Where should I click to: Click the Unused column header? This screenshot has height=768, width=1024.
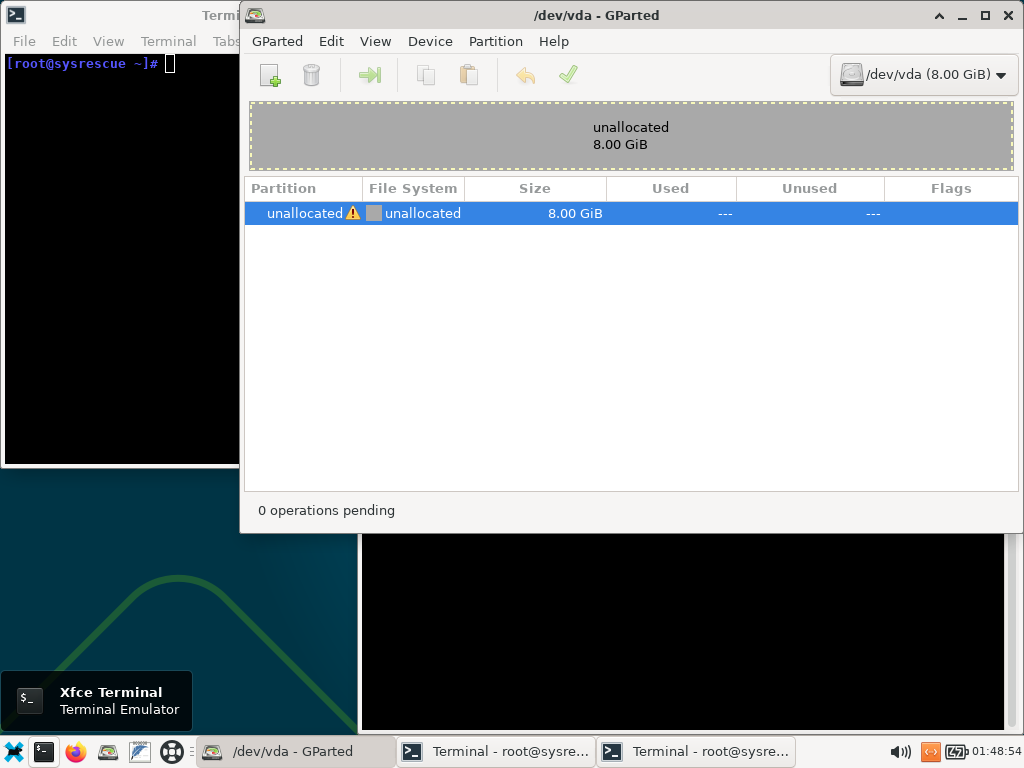pyautogui.click(x=810, y=189)
